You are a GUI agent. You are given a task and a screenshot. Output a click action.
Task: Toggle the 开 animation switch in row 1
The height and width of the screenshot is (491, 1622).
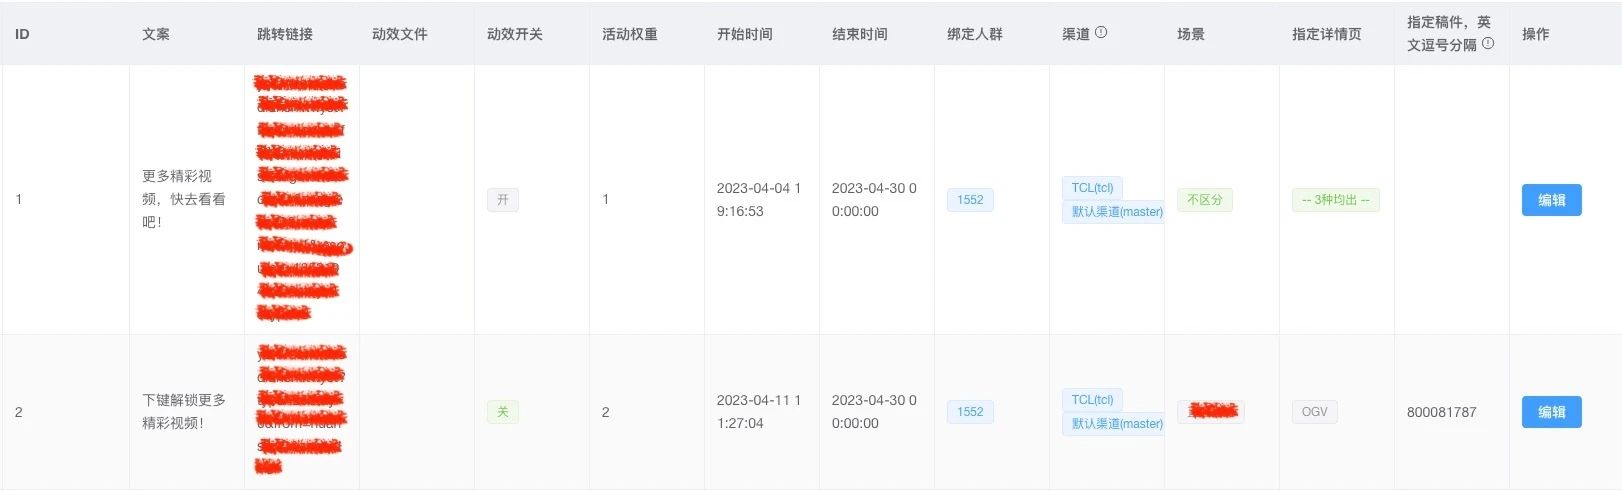pyautogui.click(x=502, y=200)
